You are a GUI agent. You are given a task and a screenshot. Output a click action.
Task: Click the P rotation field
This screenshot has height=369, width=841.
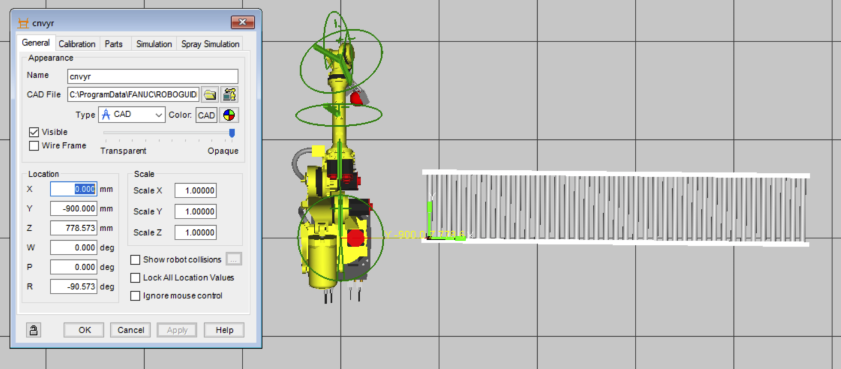tap(74, 267)
